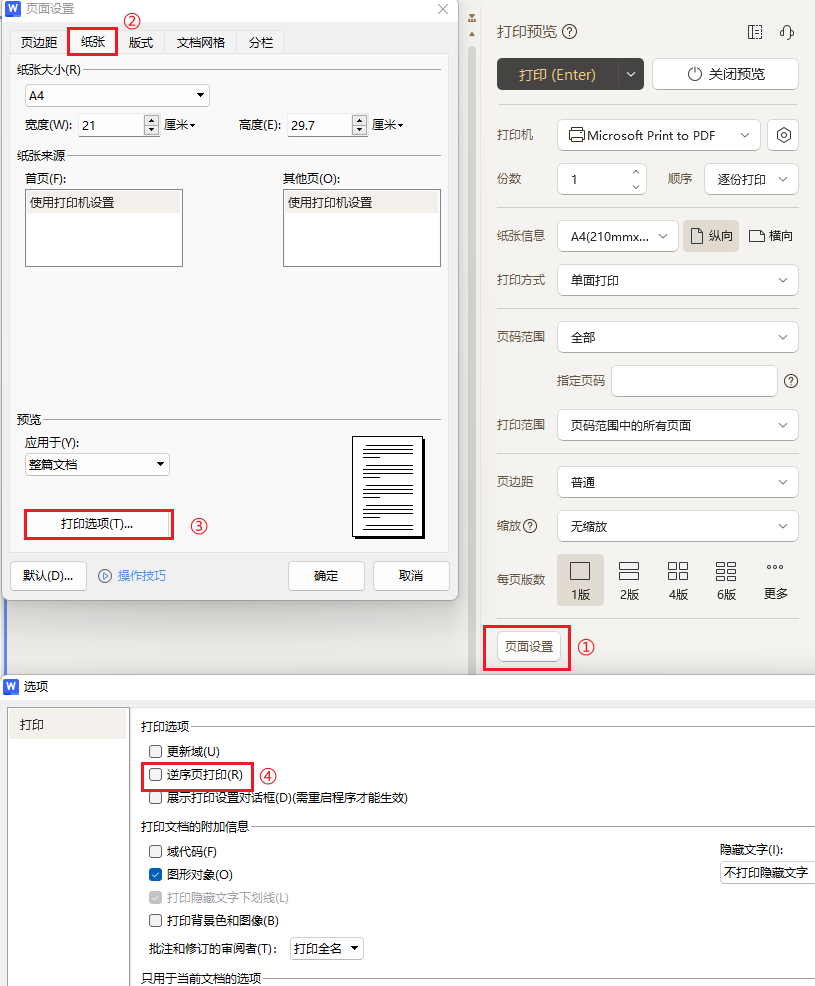Click the power icon on 关闭预览
815x986 pixels.
coord(694,74)
